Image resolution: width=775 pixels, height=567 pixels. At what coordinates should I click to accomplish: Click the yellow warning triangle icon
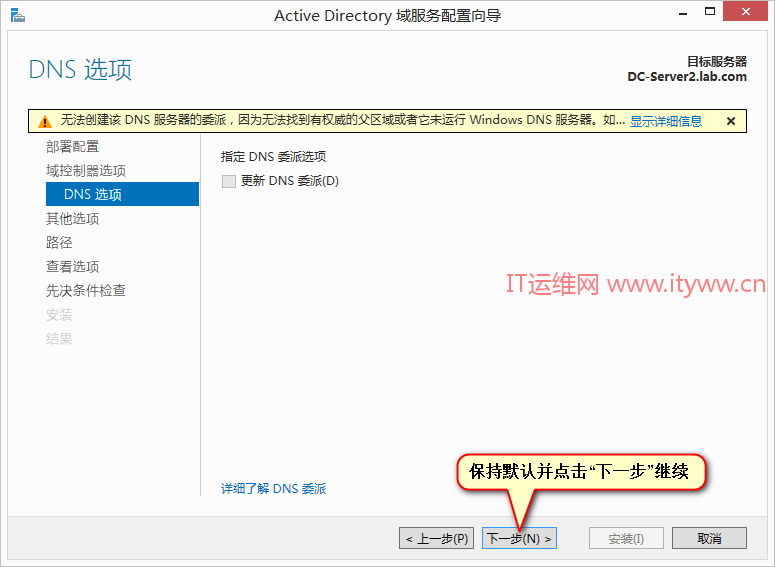45,121
